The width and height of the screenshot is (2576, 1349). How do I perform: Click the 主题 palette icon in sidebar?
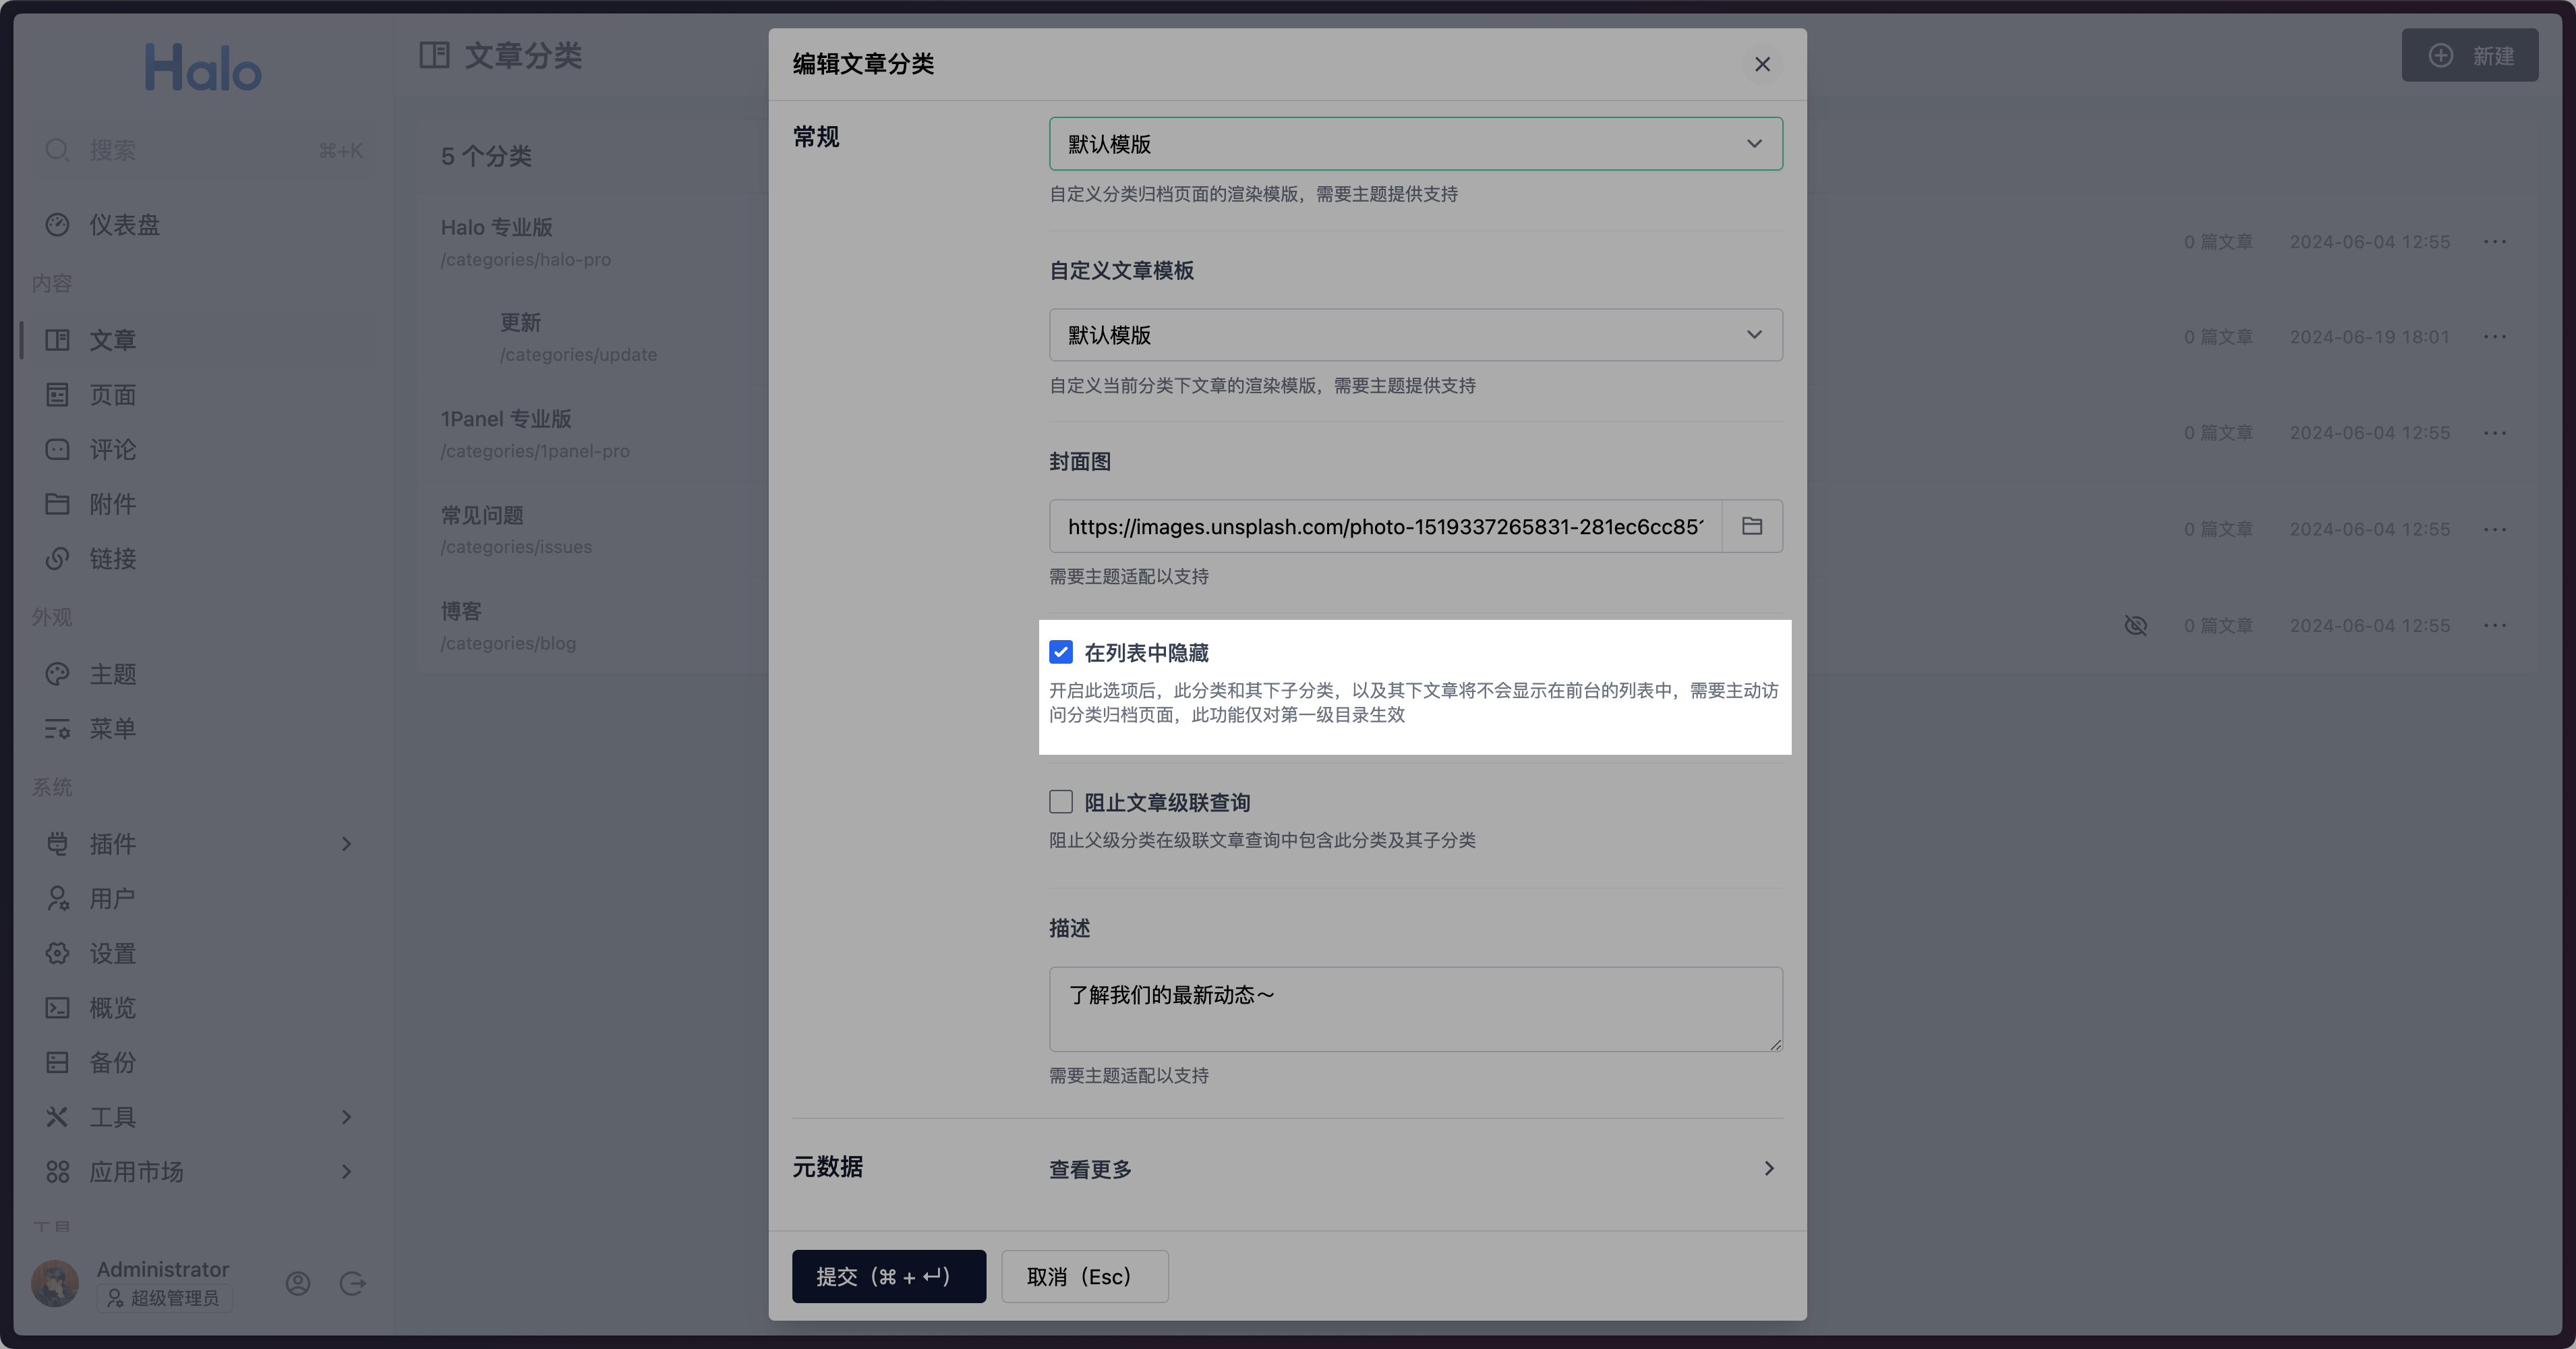pyautogui.click(x=58, y=674)
